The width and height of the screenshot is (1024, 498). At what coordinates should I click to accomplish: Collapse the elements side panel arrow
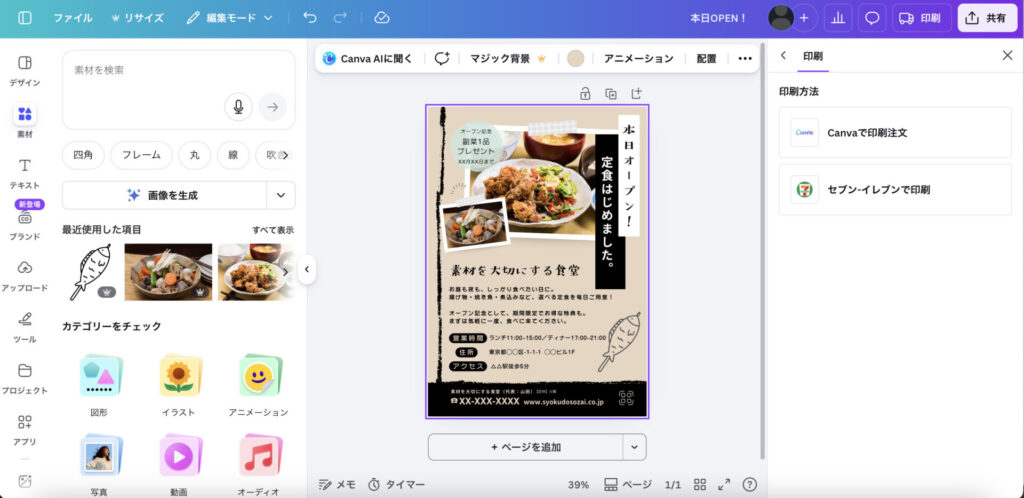(x=307, y=269)
